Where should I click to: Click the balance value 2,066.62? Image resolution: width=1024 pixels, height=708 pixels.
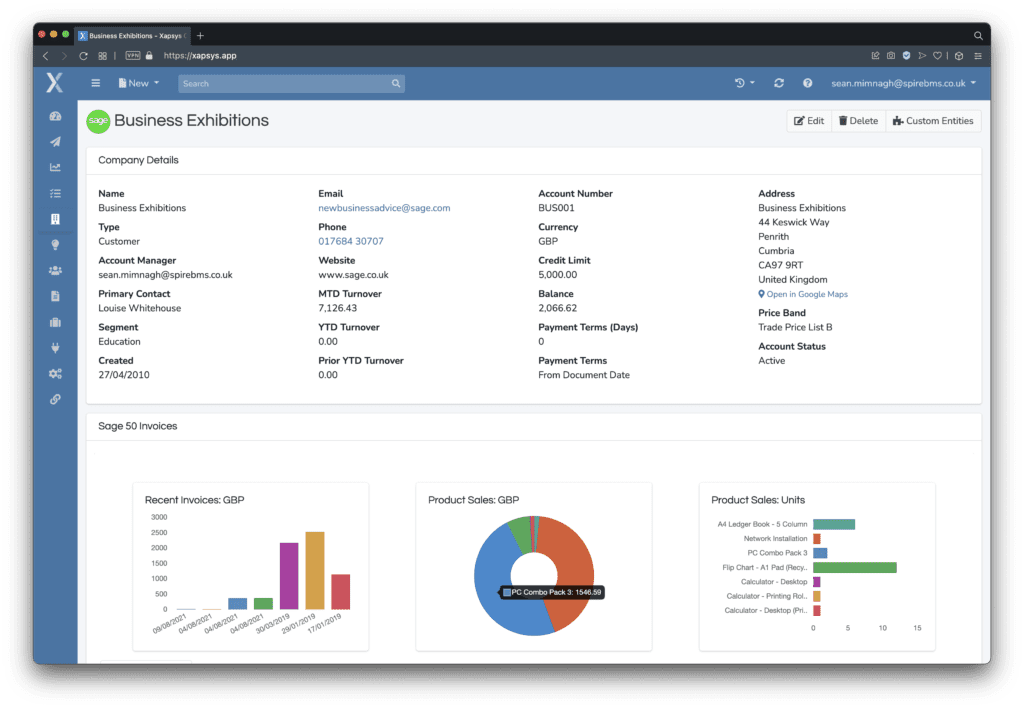558,308
